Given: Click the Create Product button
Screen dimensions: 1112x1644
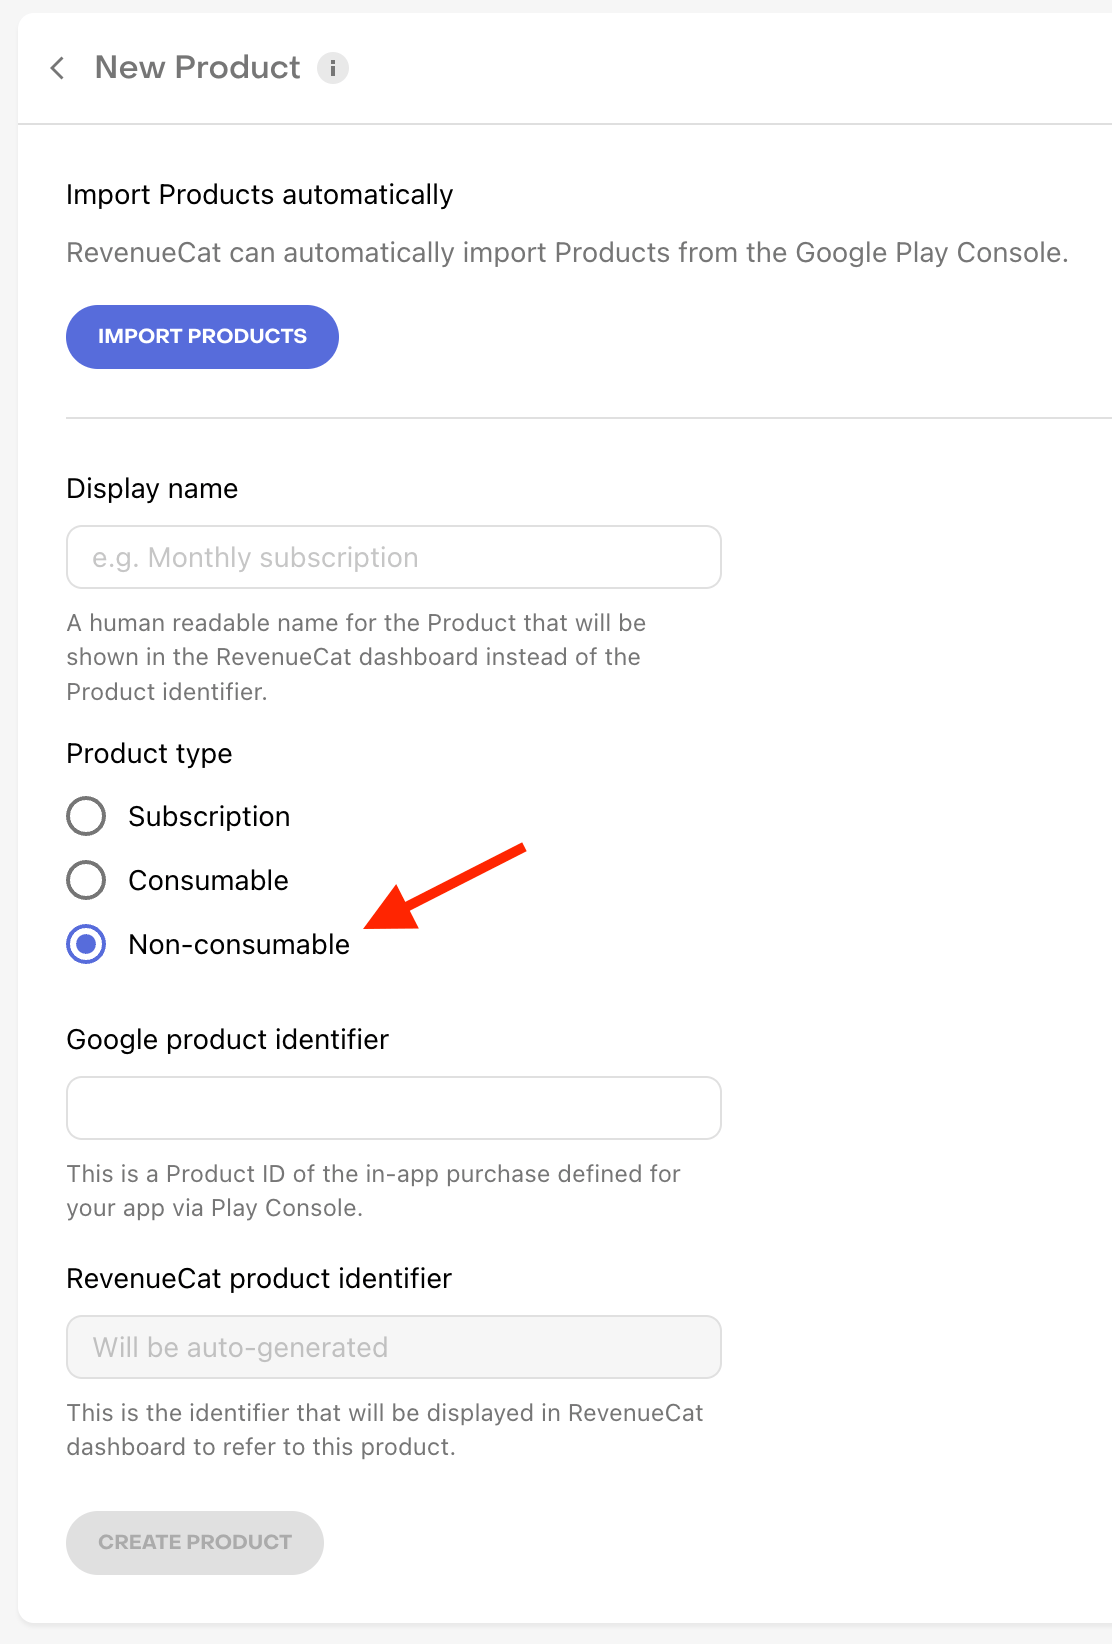Looking at the screenshot, I should click(195, 1542).
